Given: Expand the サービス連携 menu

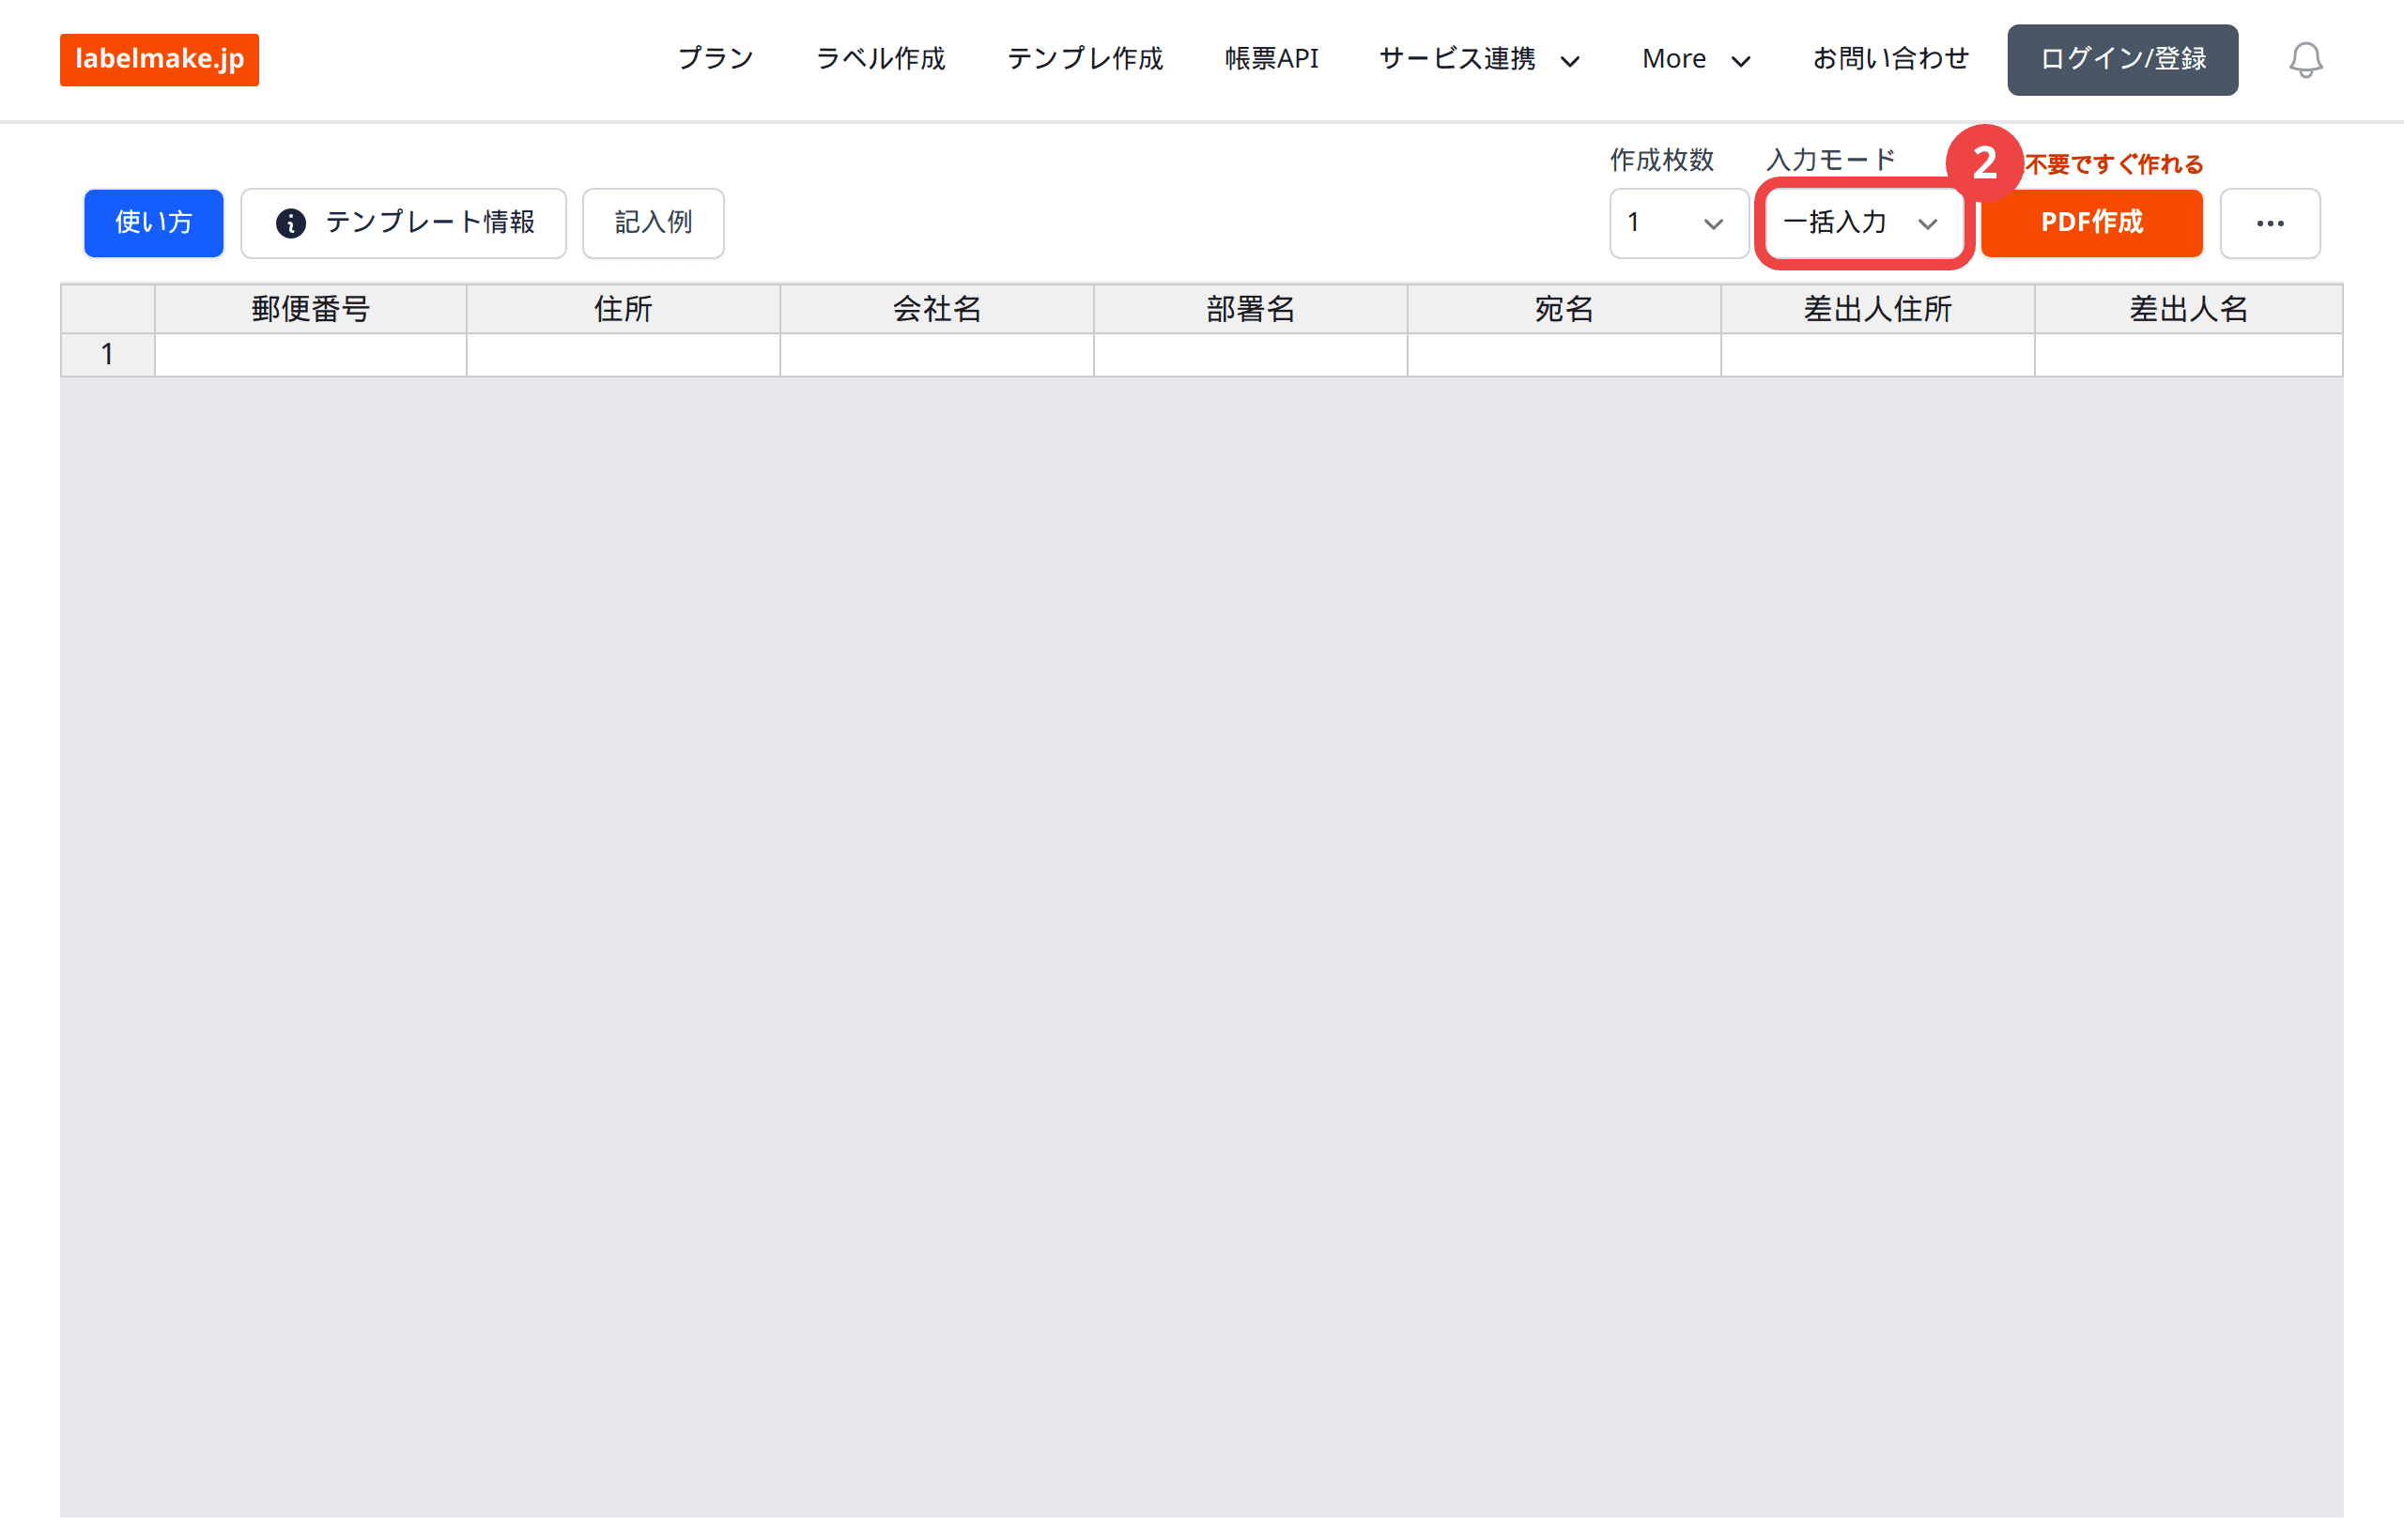Looking at the screenshot, I should (1480, 59).
